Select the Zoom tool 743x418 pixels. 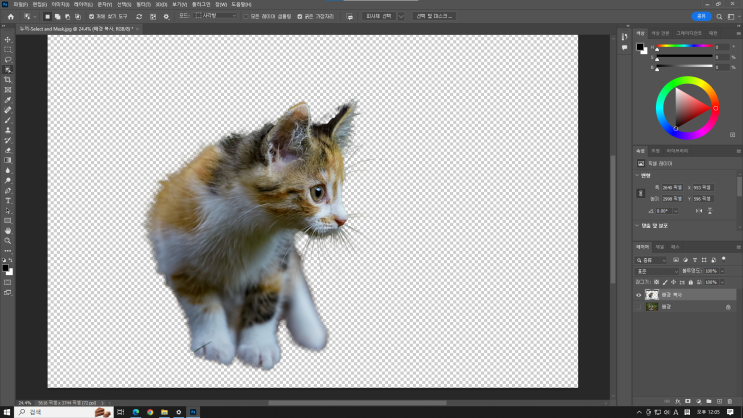click(x=8, y=241)
